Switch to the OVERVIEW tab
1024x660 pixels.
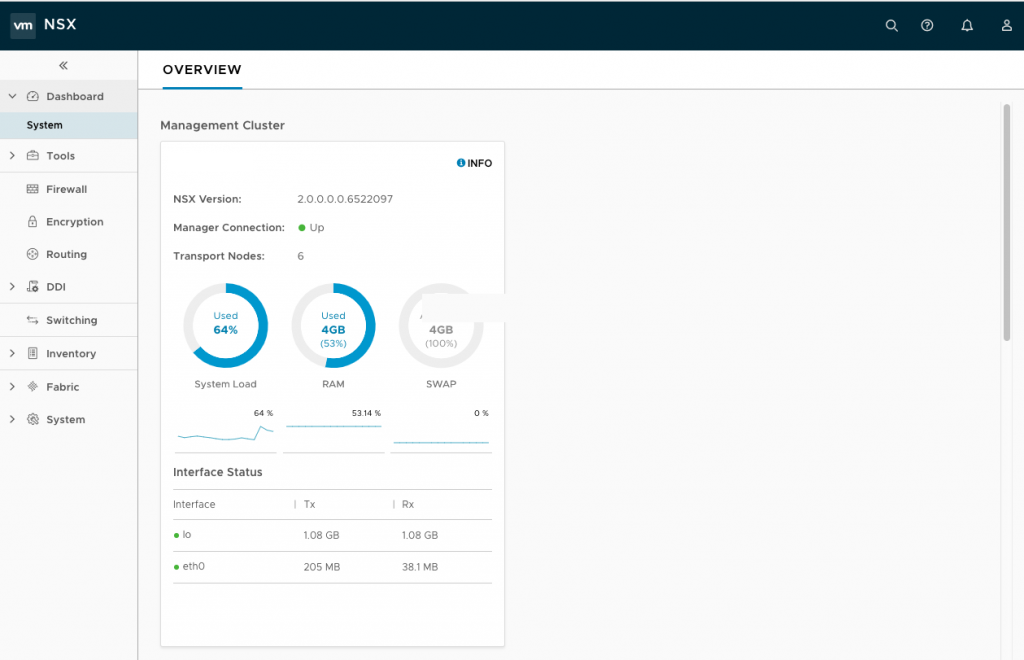tap(202, 70)
